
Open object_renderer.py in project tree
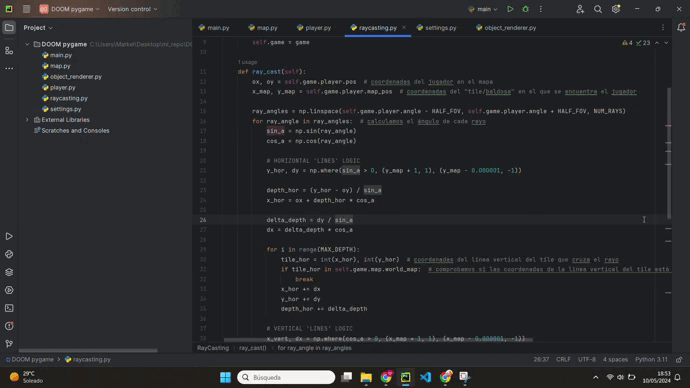coord(72,77)
